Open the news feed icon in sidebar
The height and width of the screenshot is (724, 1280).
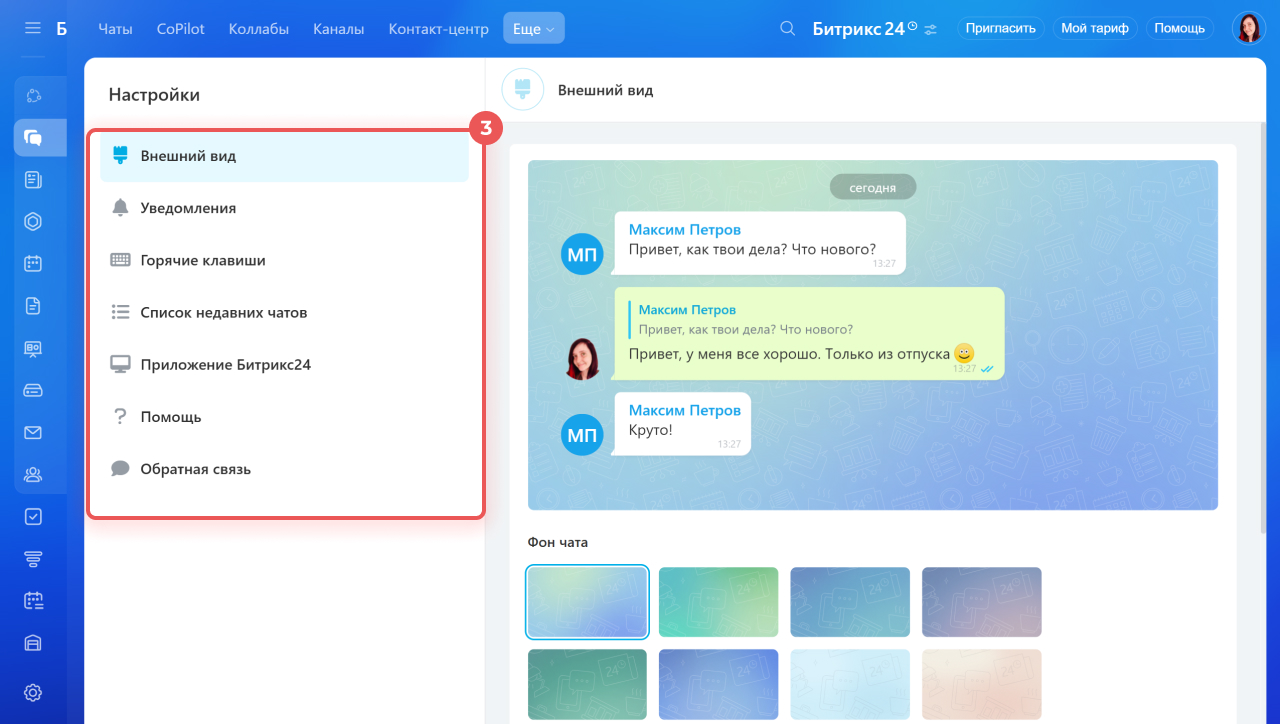tap(33, 180)
